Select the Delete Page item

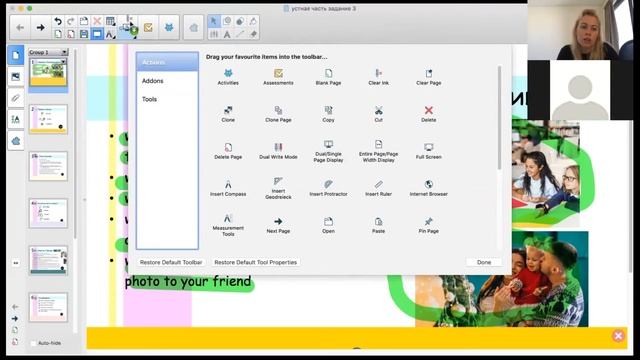(228, 151)
